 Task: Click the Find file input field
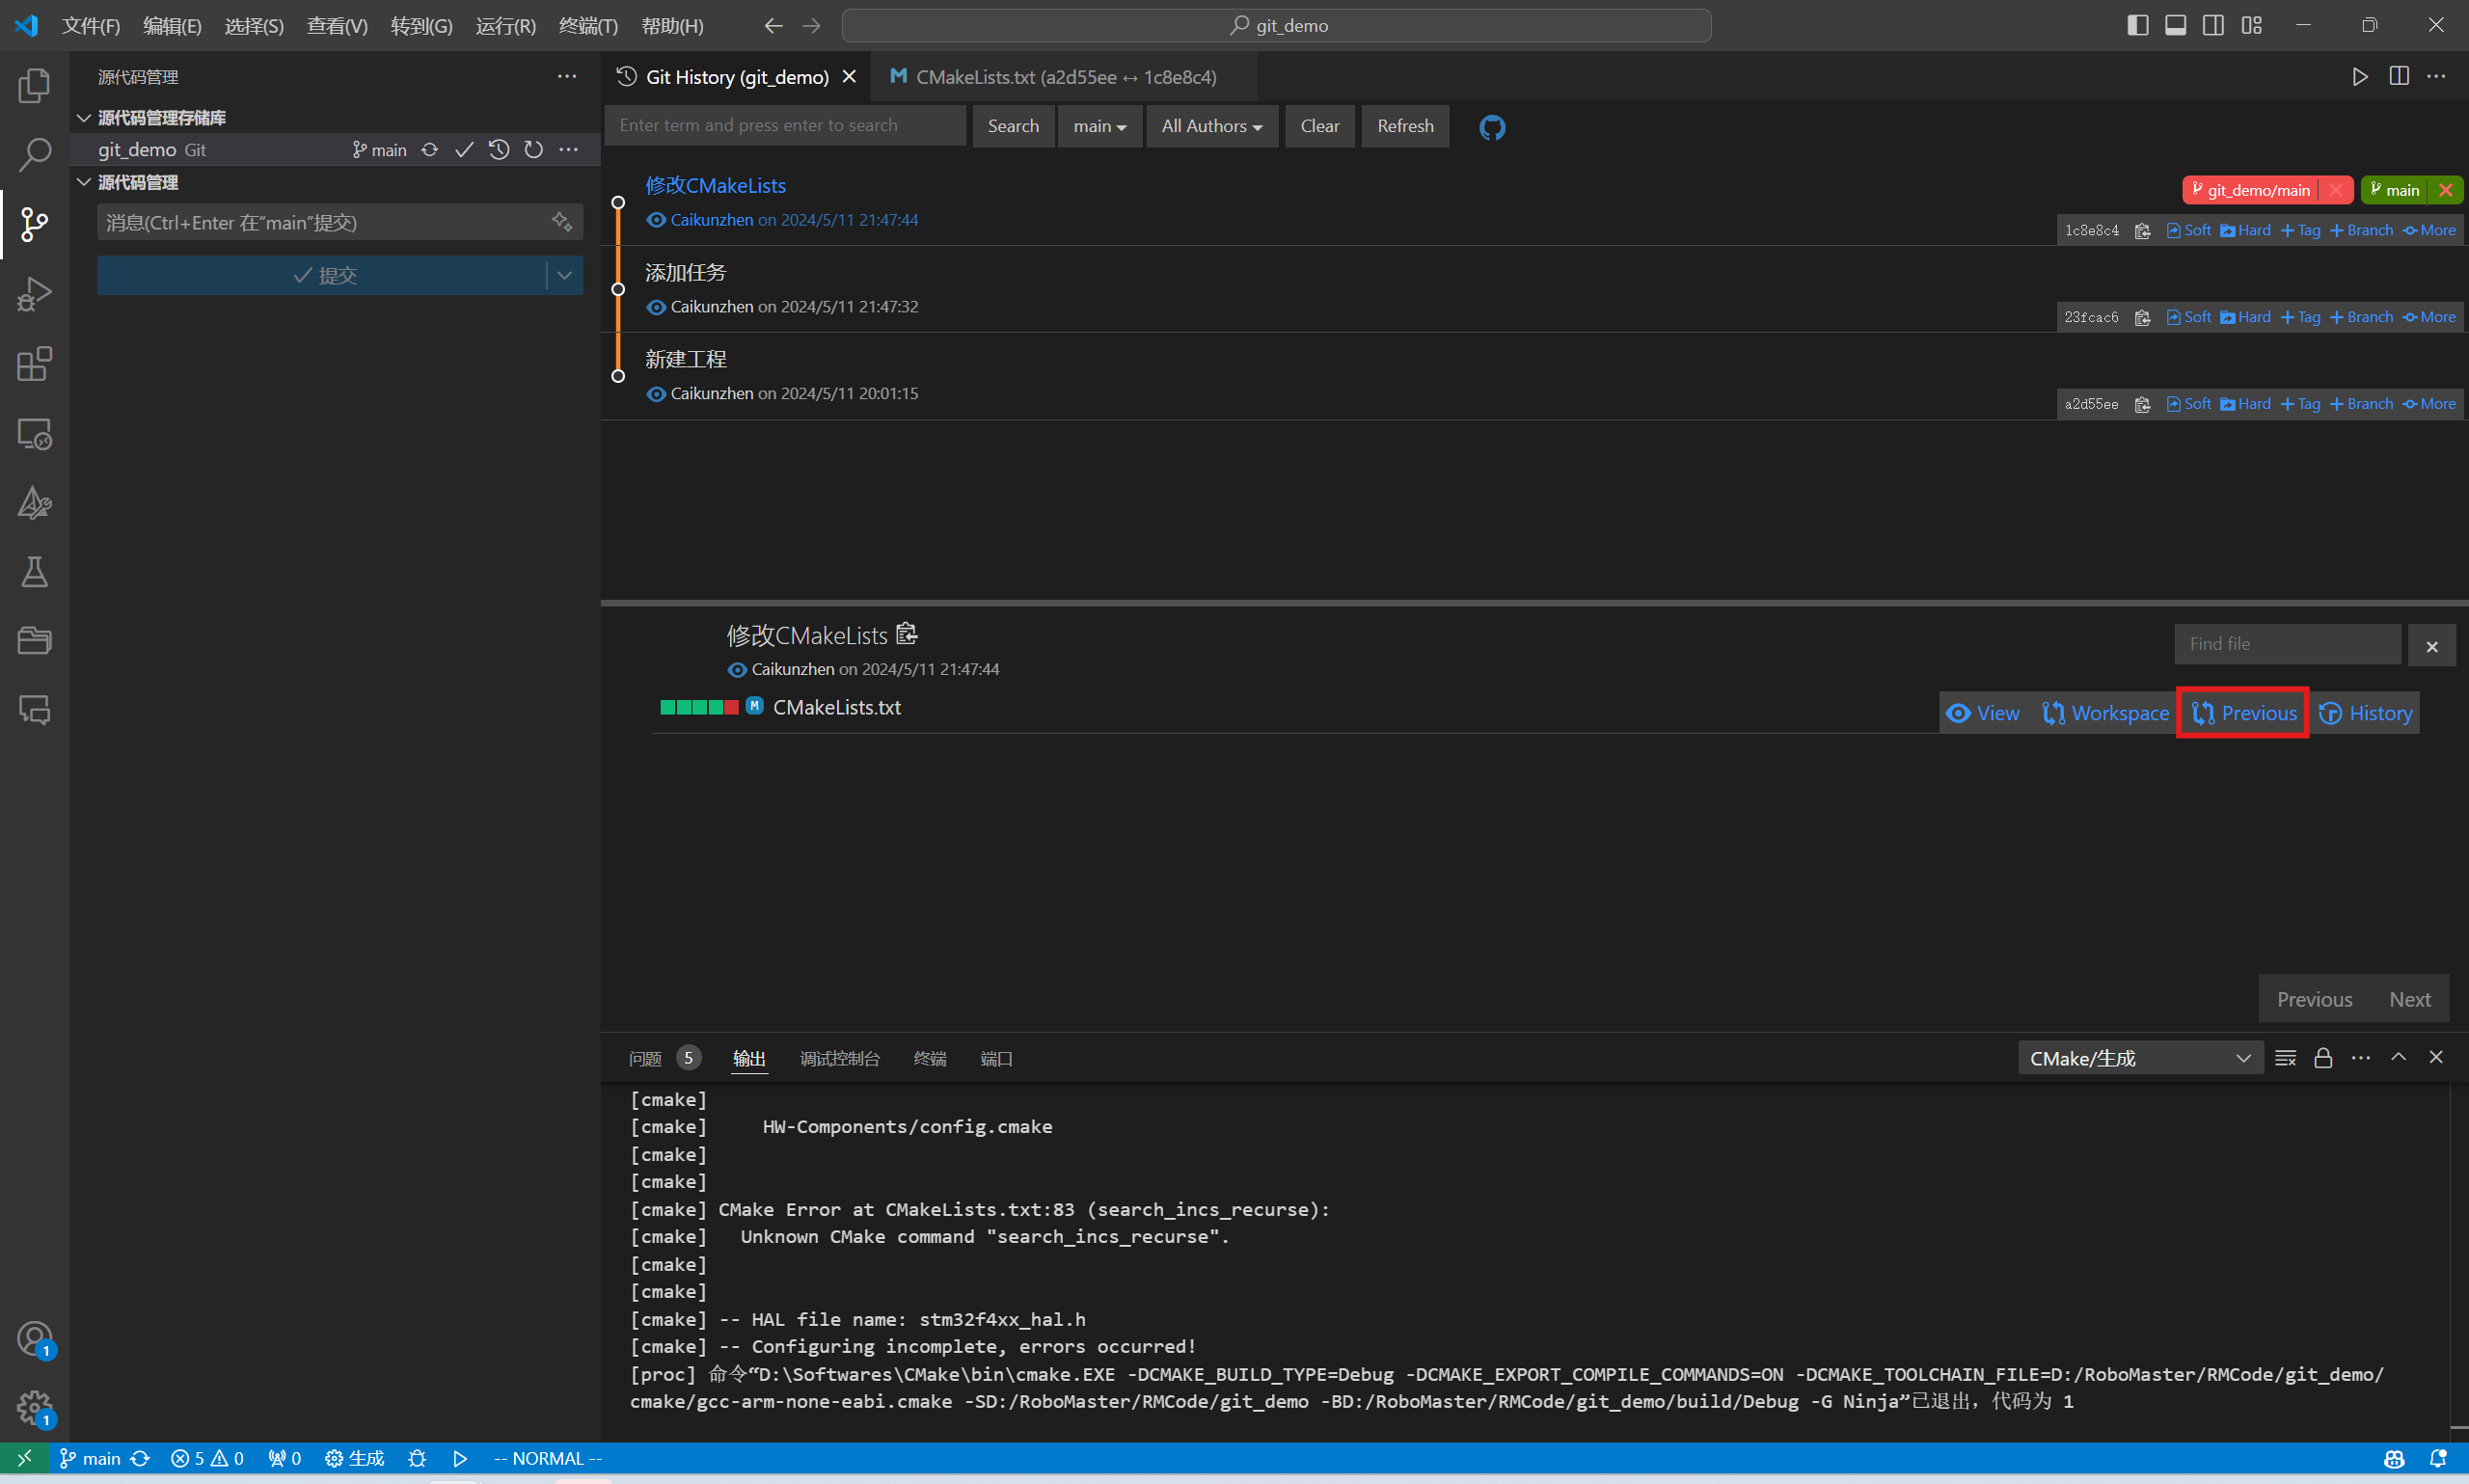pos(2286,645)
